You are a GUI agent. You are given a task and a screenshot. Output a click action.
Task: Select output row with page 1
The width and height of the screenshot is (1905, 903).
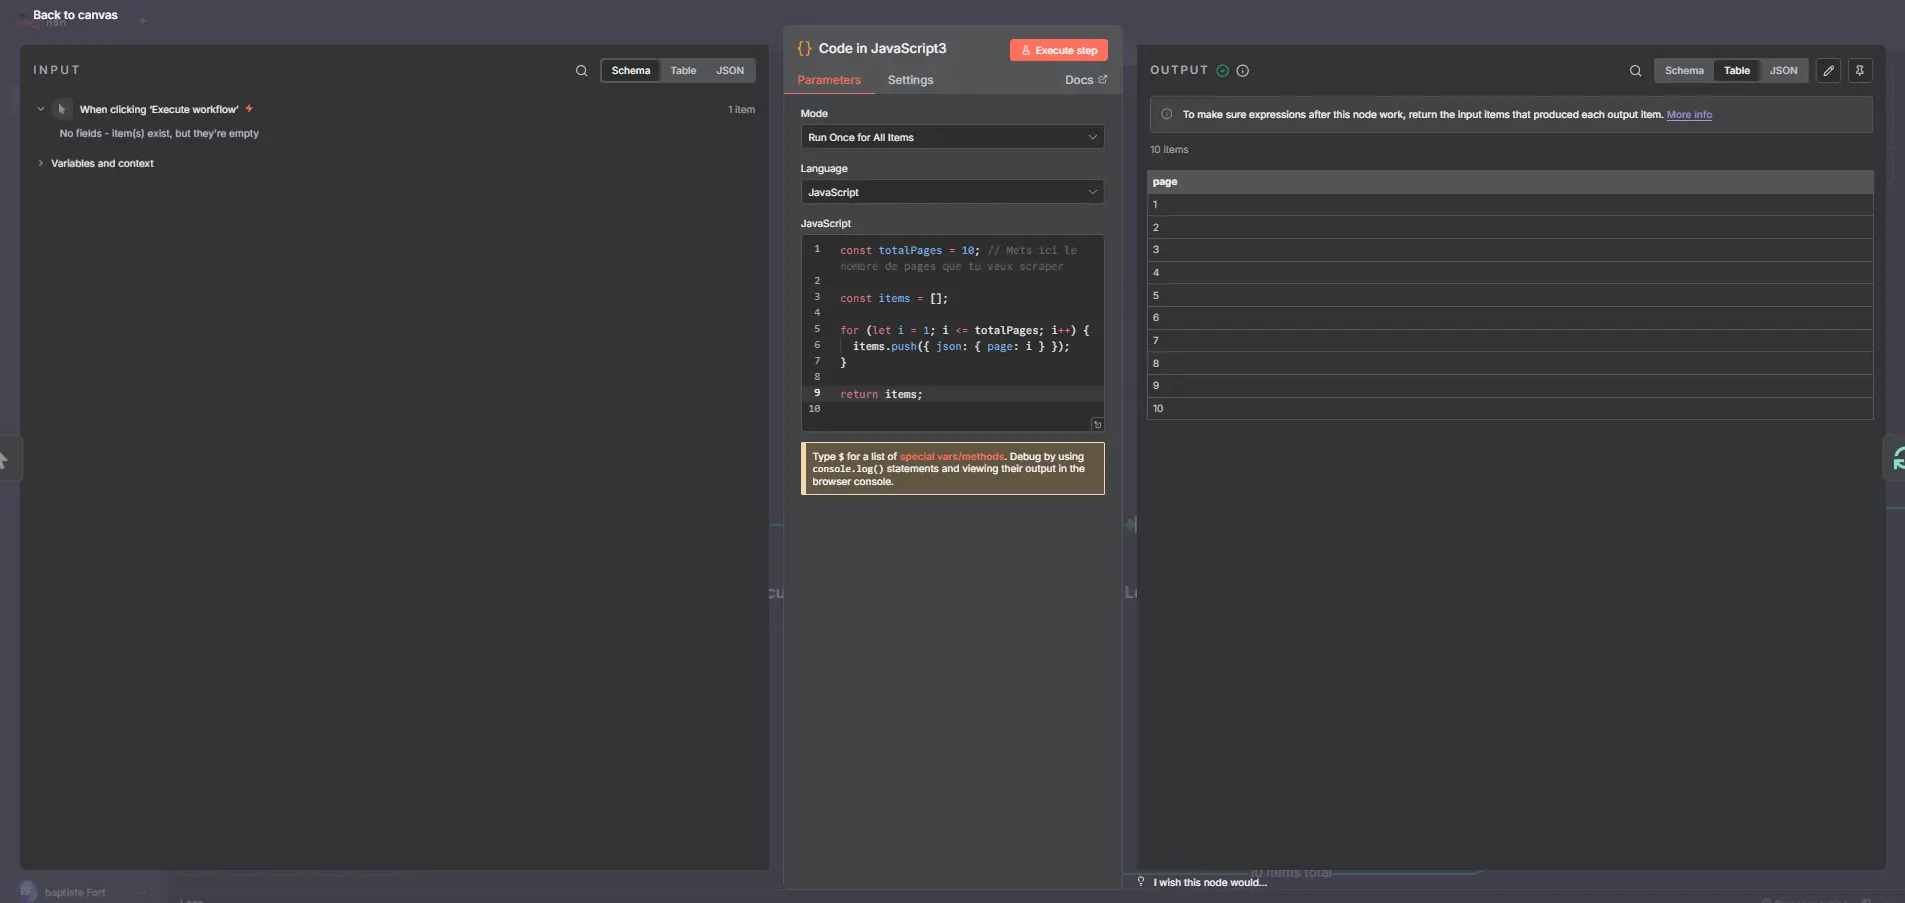pyautogui.click(x=1510, y=204)
